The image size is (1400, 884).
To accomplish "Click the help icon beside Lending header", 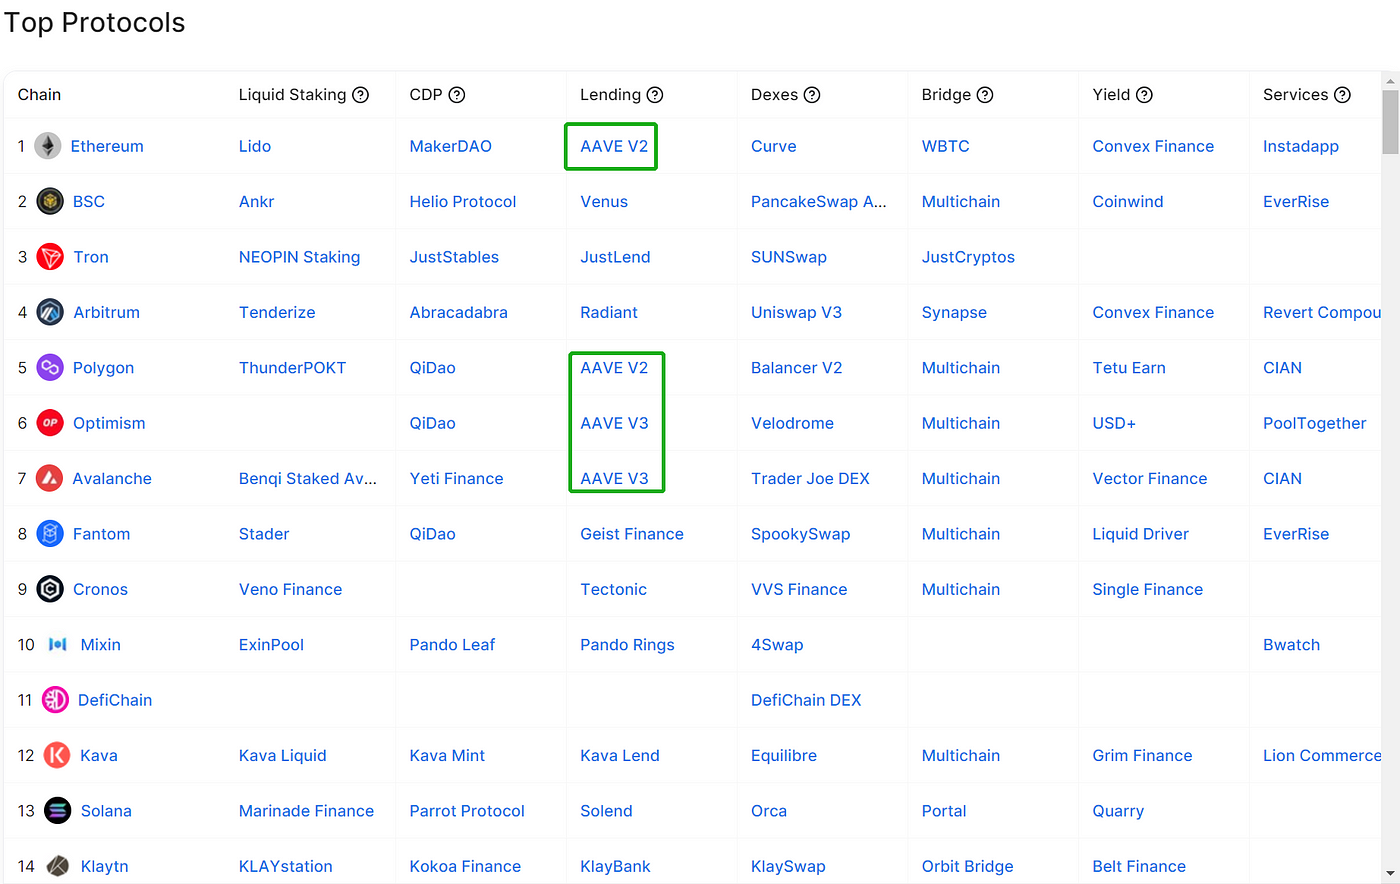I will tap(655, 95).
